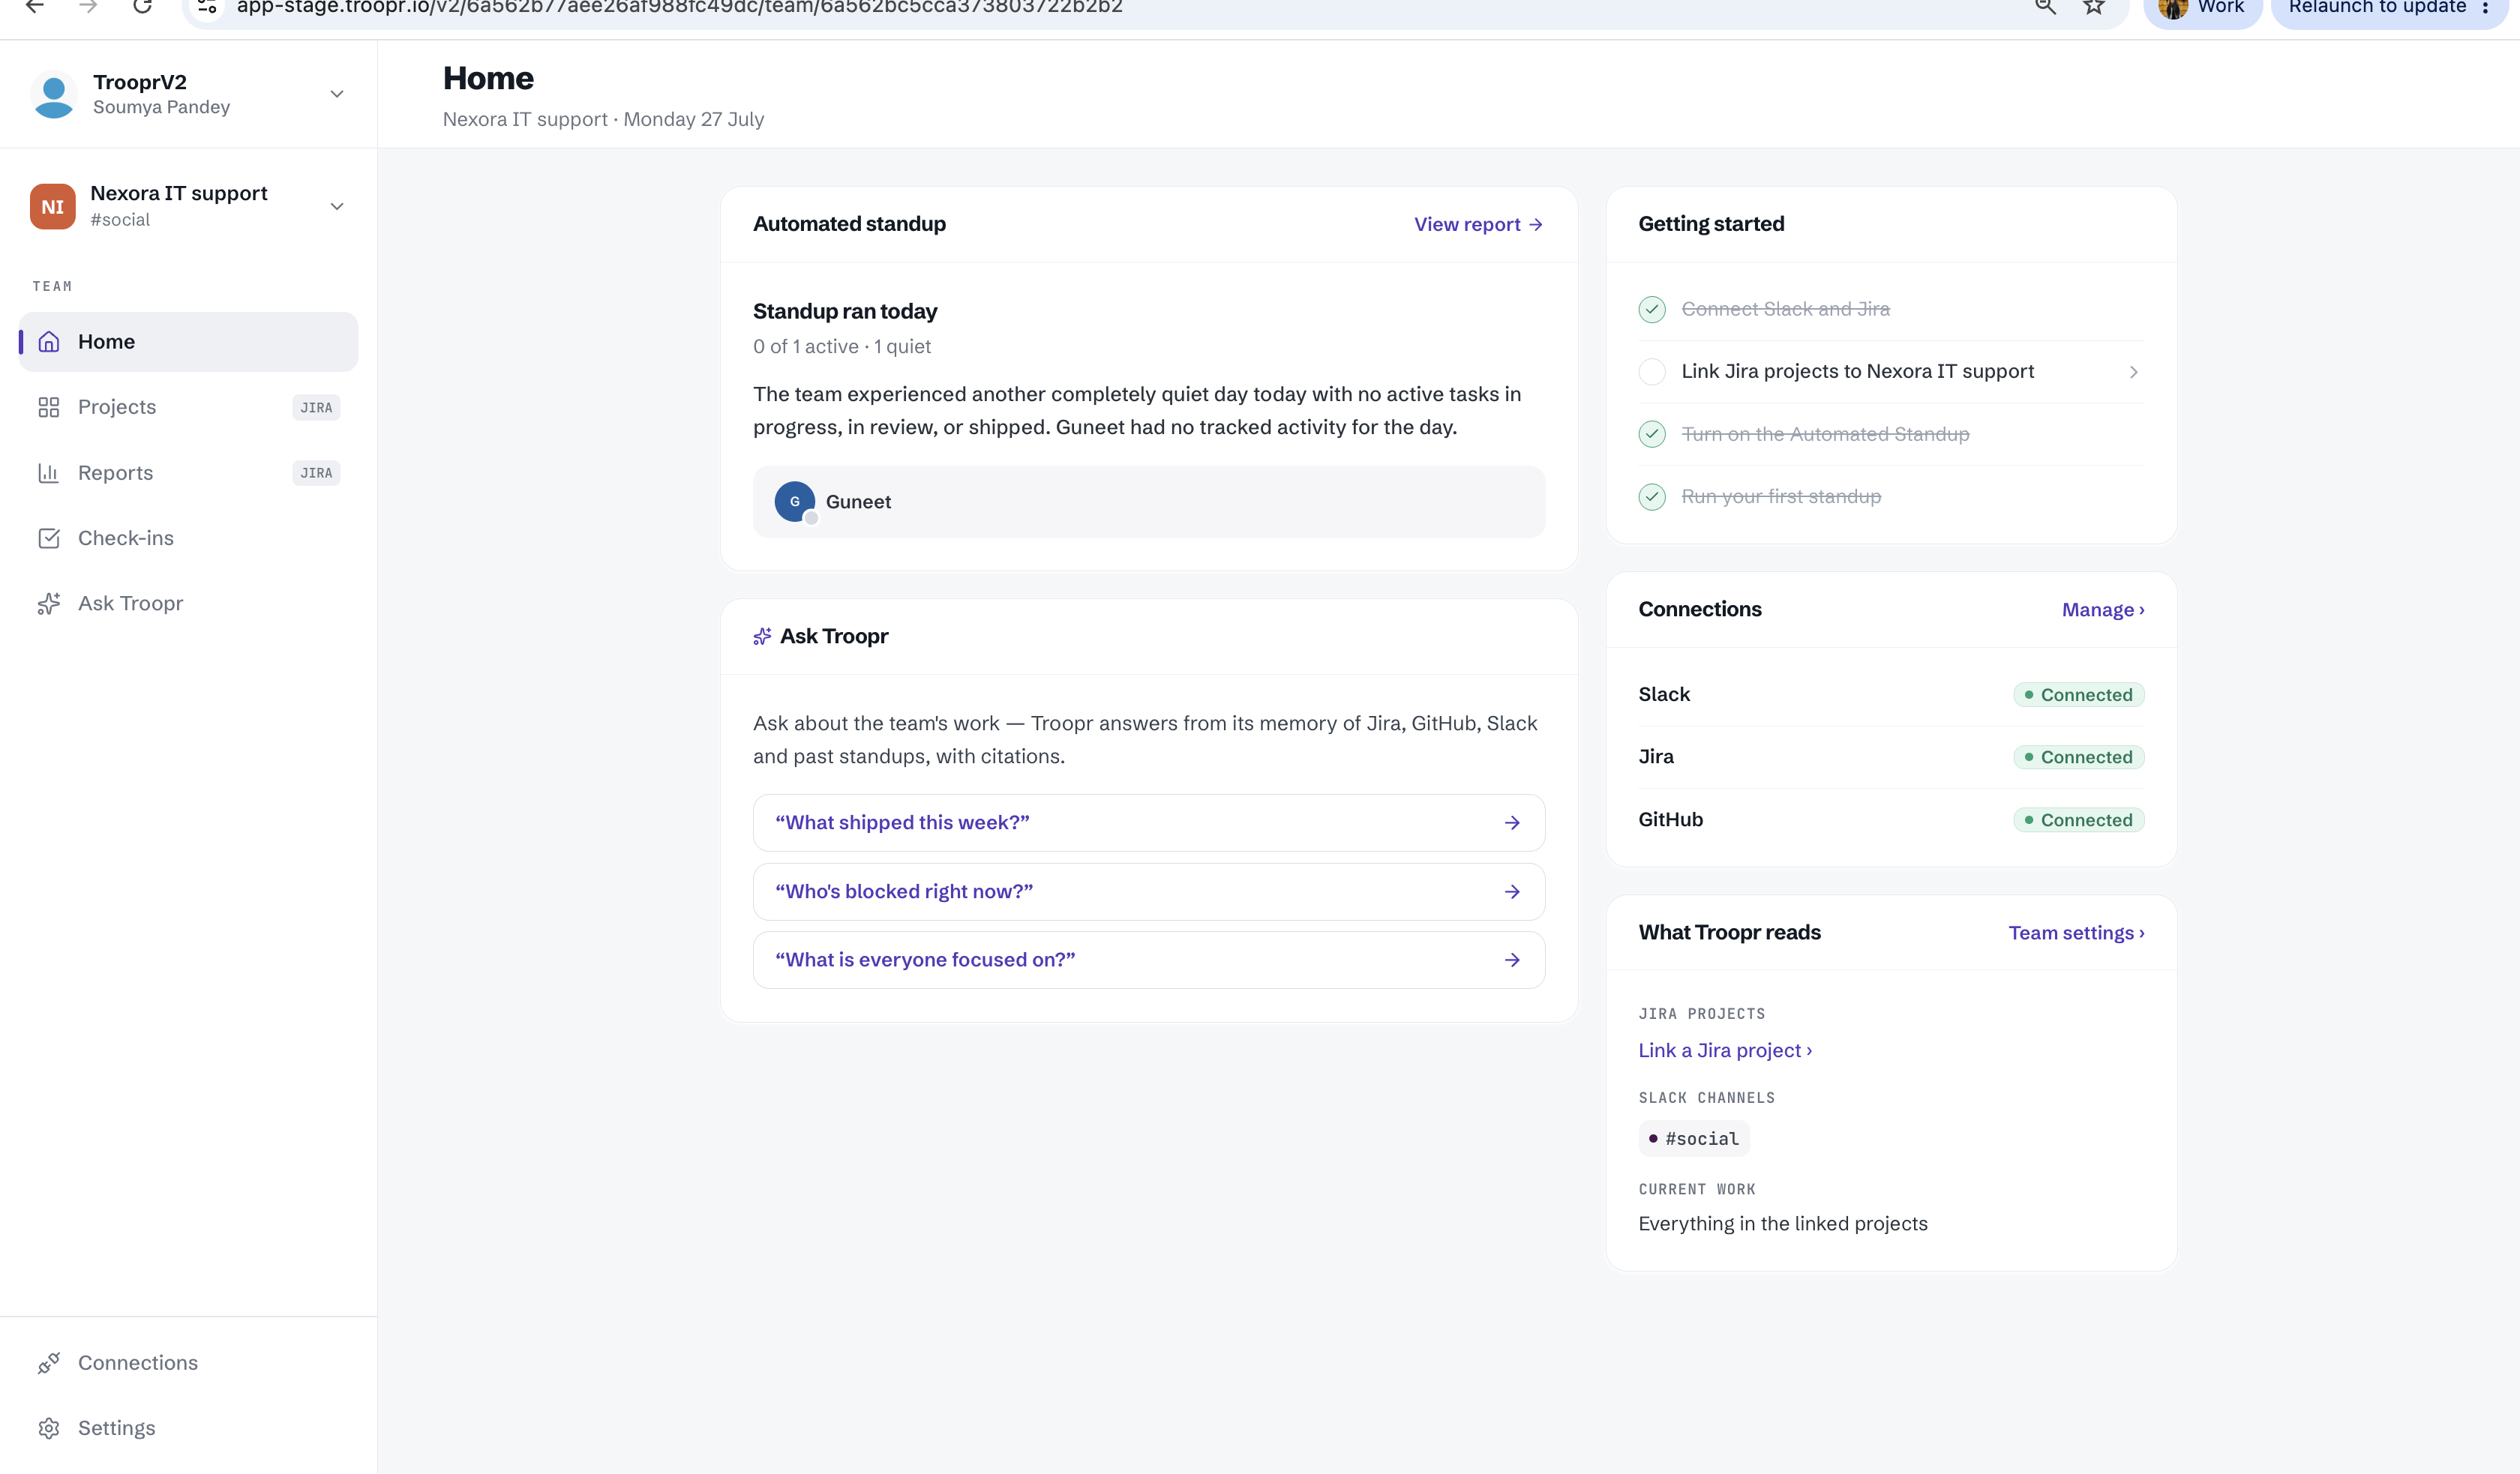
Task: Toggle Turn on the Automated Standup checkmark
Action: pyautogui.click(x=1652, y=434)
